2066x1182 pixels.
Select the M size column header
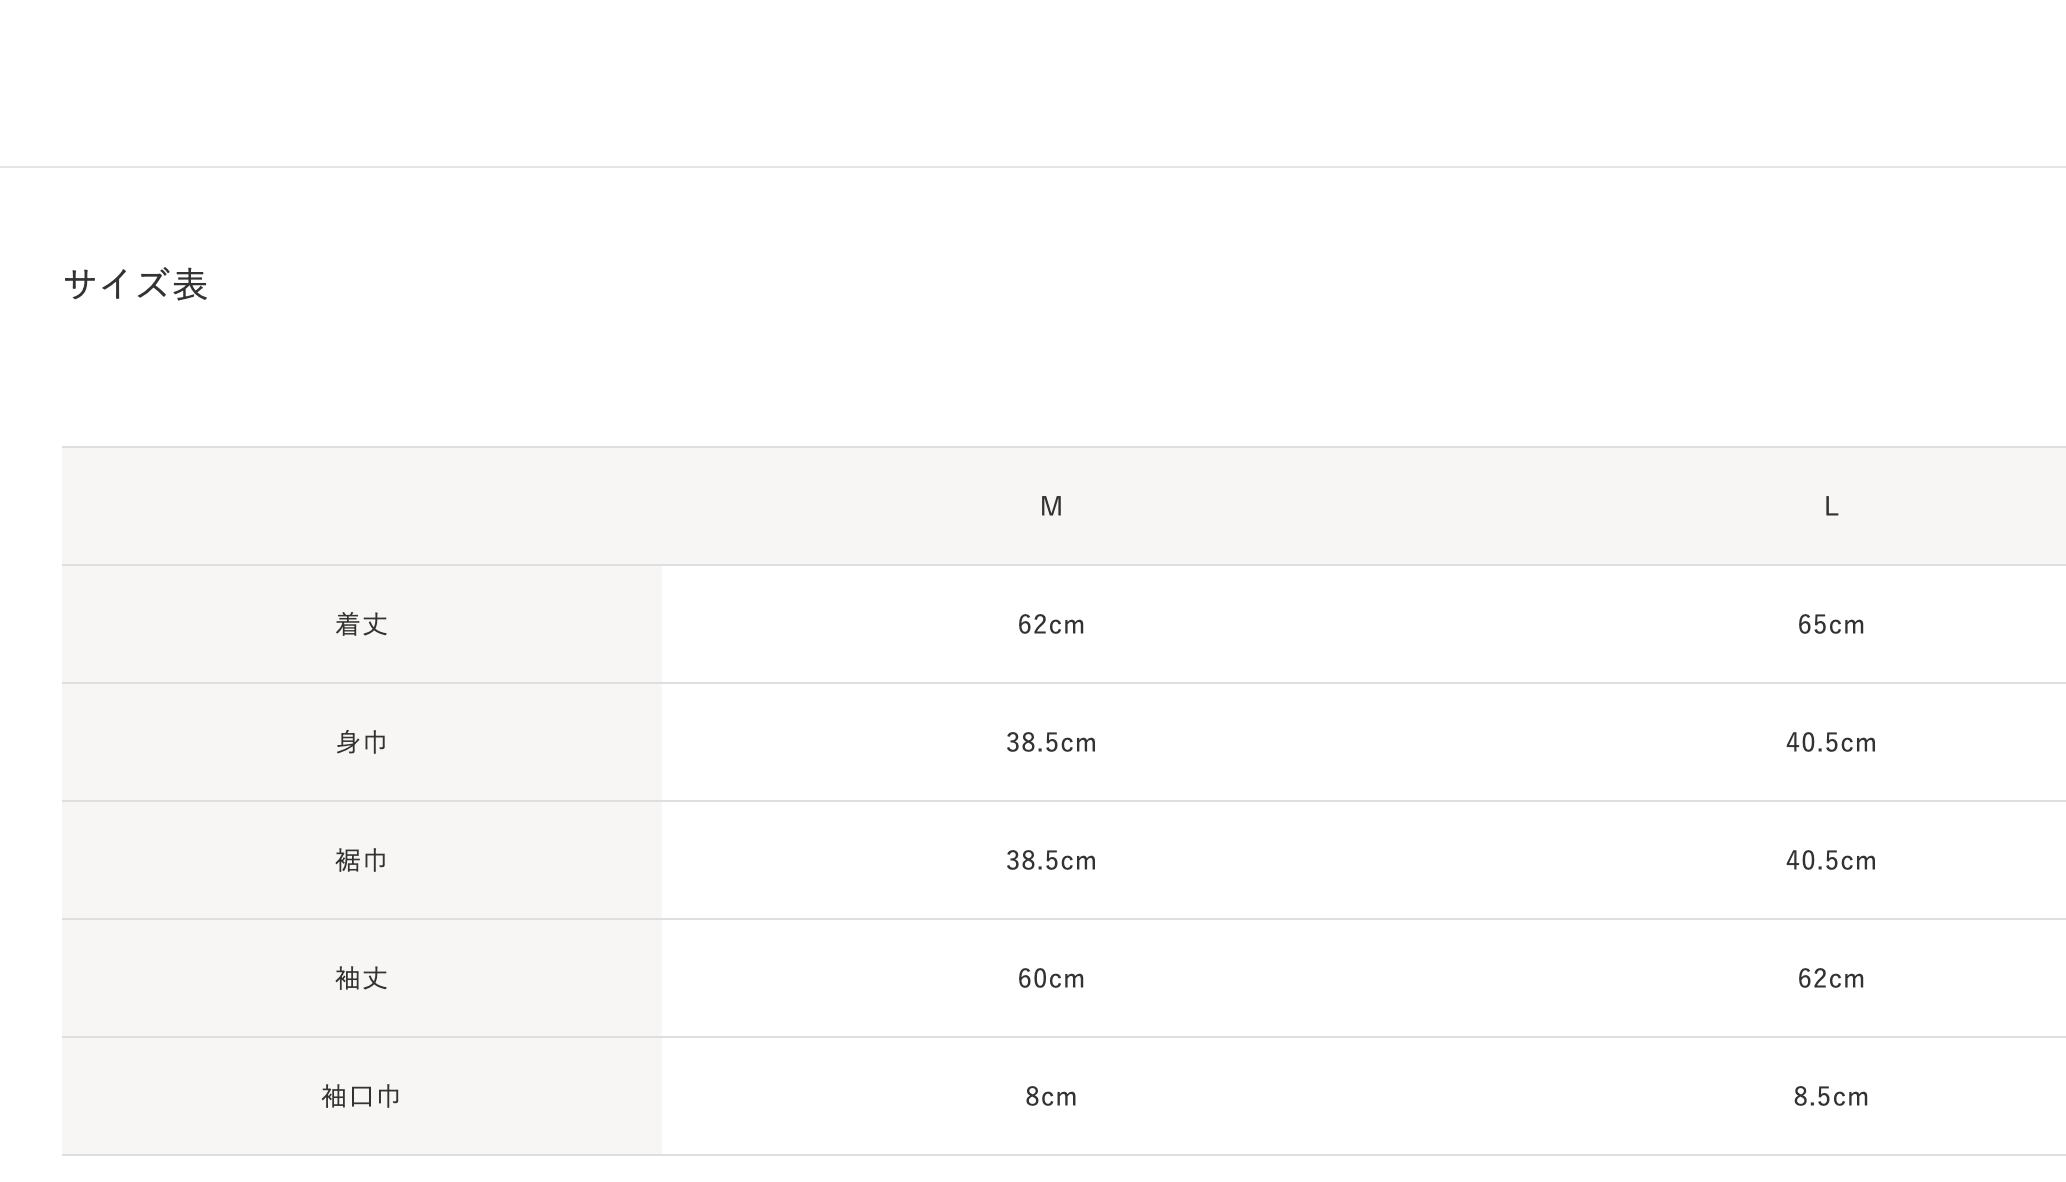coord(1051,507)
